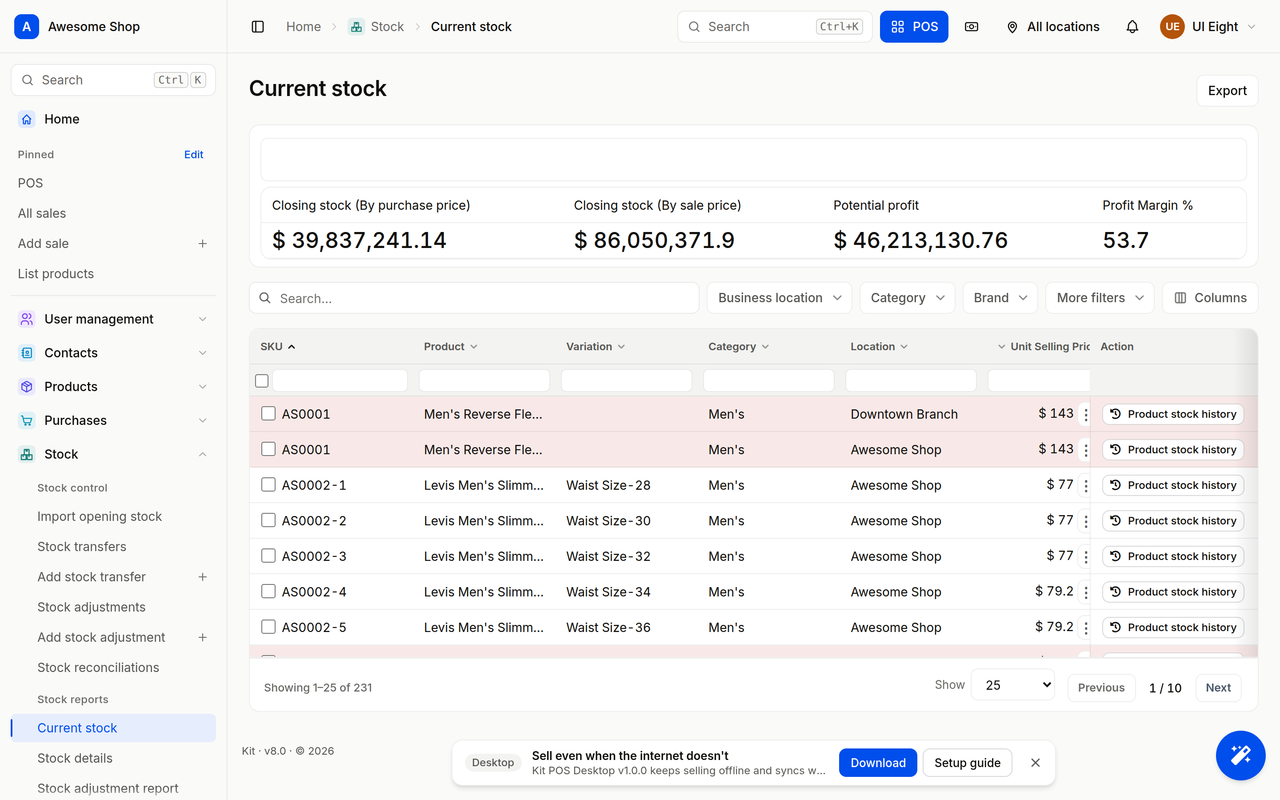Open the magic wand assistant button

(1240, 755)
